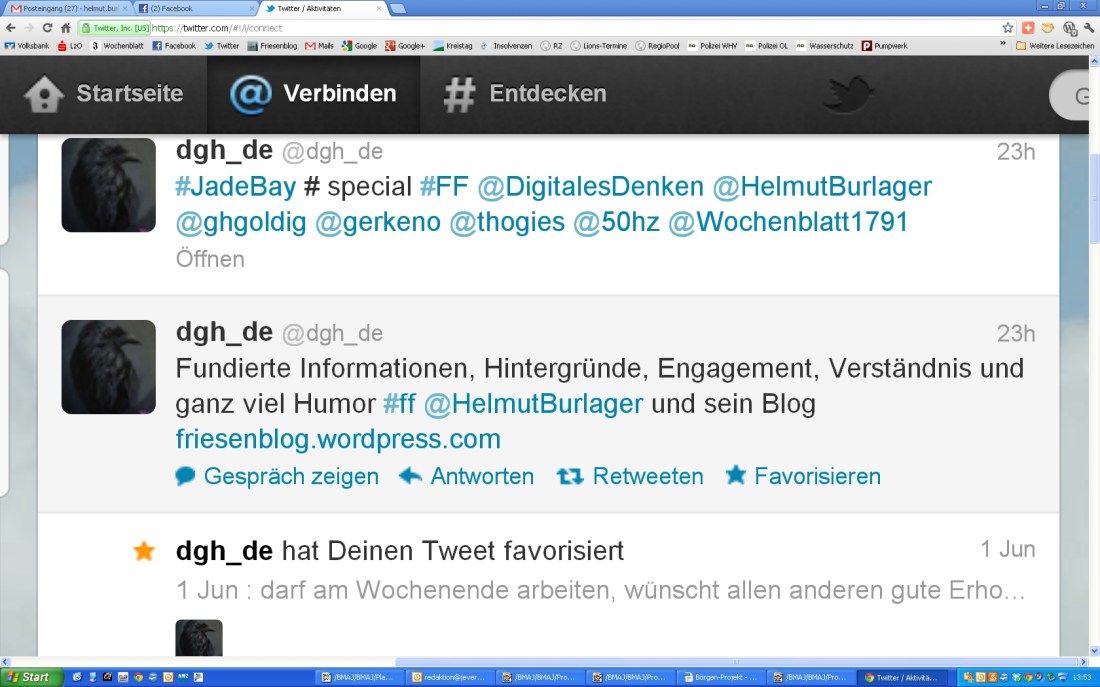The width and height of the screenshot is (1100, 687).
Task: Click the Gespräch zeigen speech bubble icon
Action: (185, 476)
